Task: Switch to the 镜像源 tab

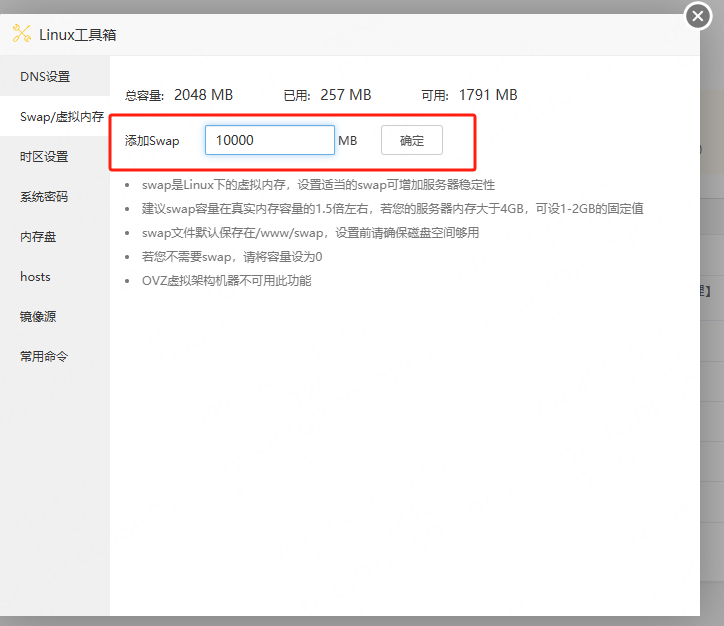Action: click(x=55, y=317)
